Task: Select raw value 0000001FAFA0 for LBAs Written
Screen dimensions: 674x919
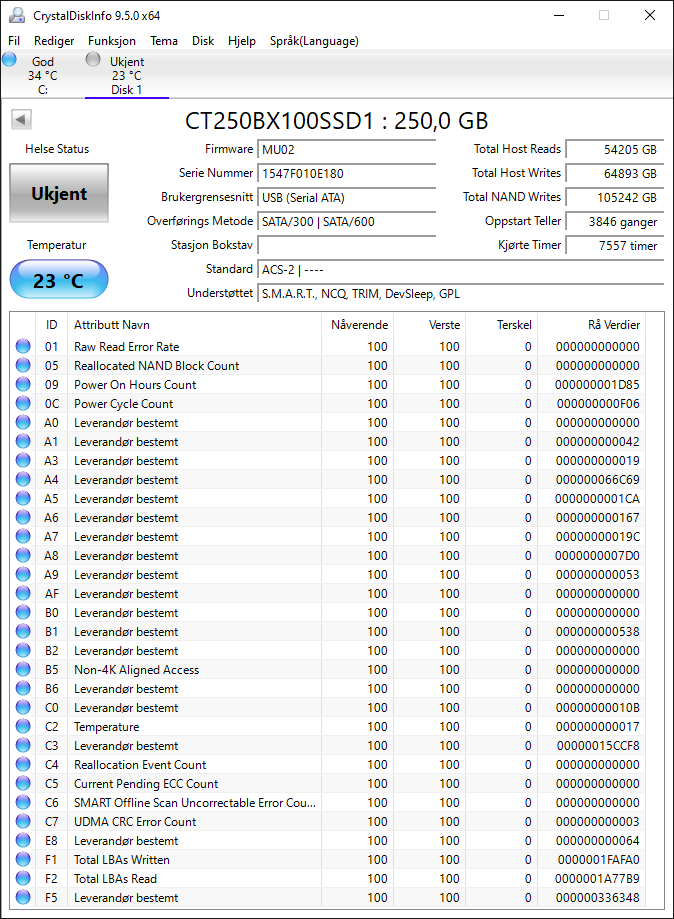Action: [598, 860]
